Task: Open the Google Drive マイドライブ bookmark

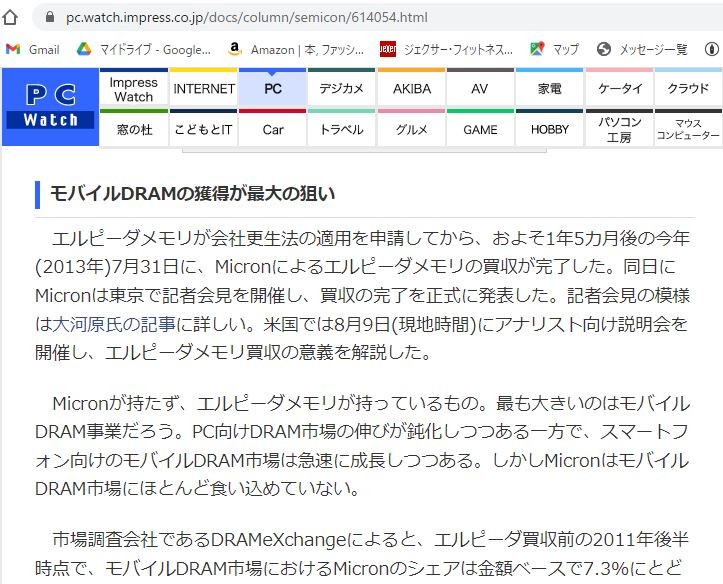Action: (x=143, y=49)
